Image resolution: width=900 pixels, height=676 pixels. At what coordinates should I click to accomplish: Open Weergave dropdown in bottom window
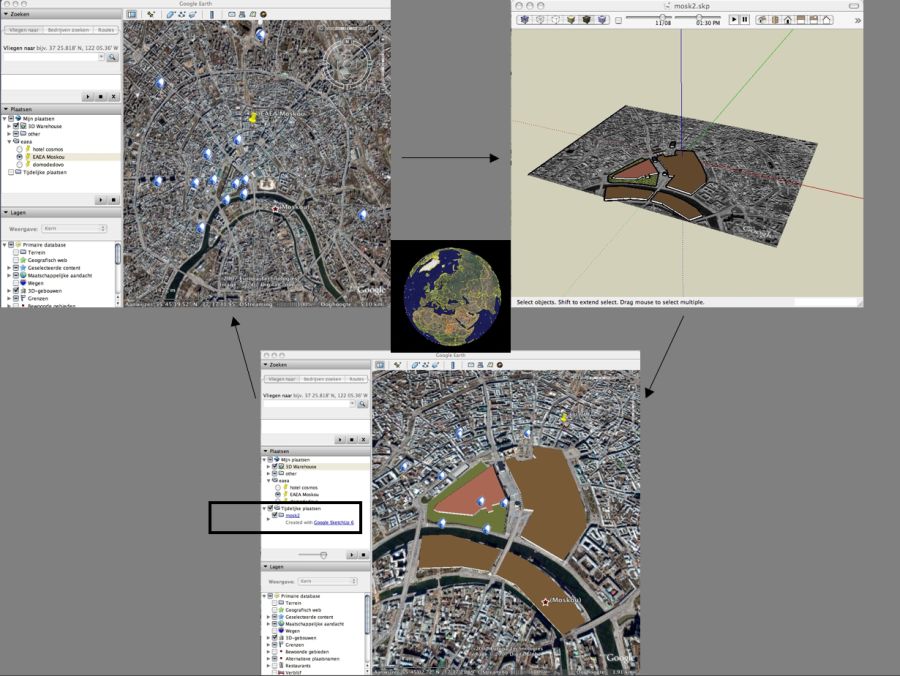tap(328, 581)
